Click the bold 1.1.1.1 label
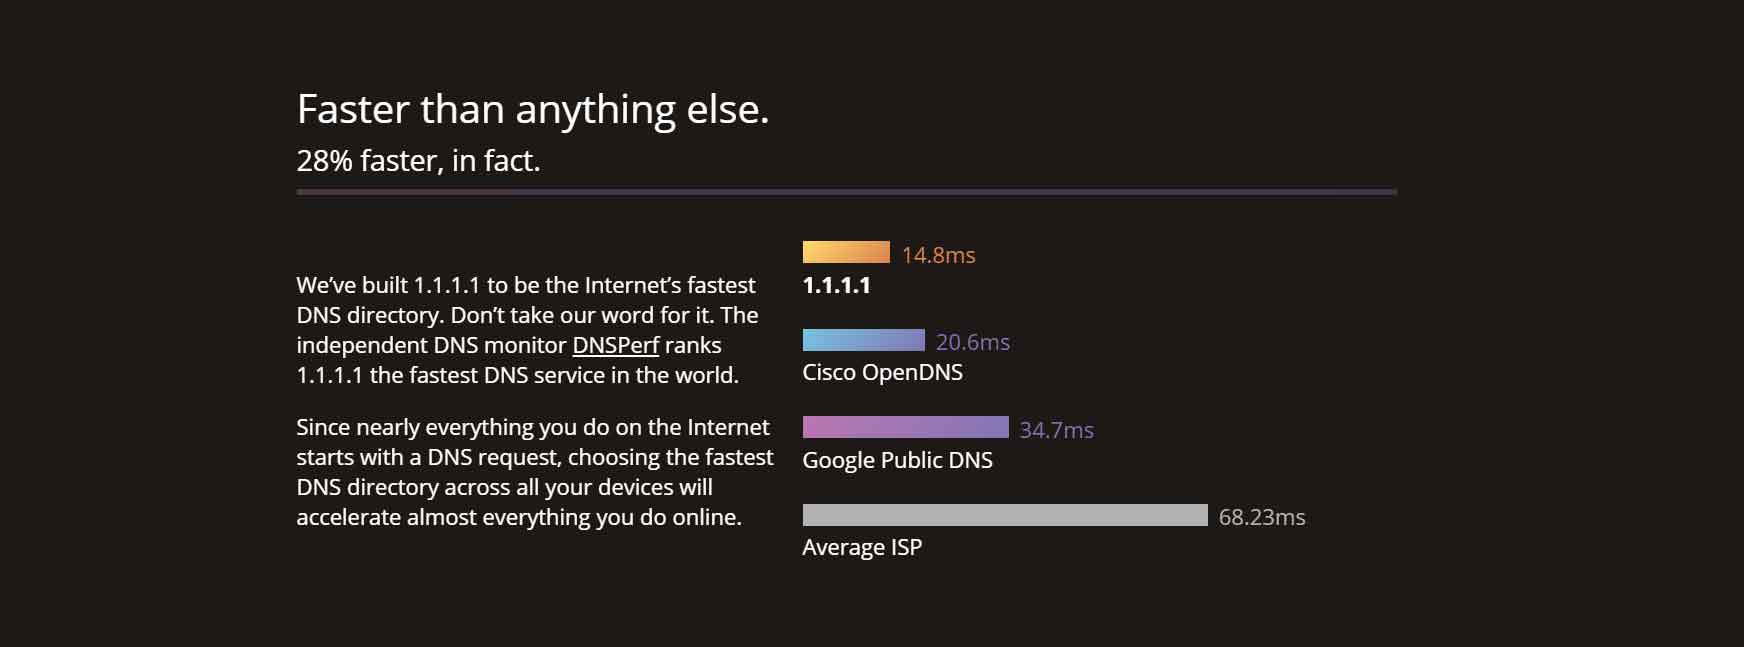Screen dimensions: 1744x647 coord(837,285)
